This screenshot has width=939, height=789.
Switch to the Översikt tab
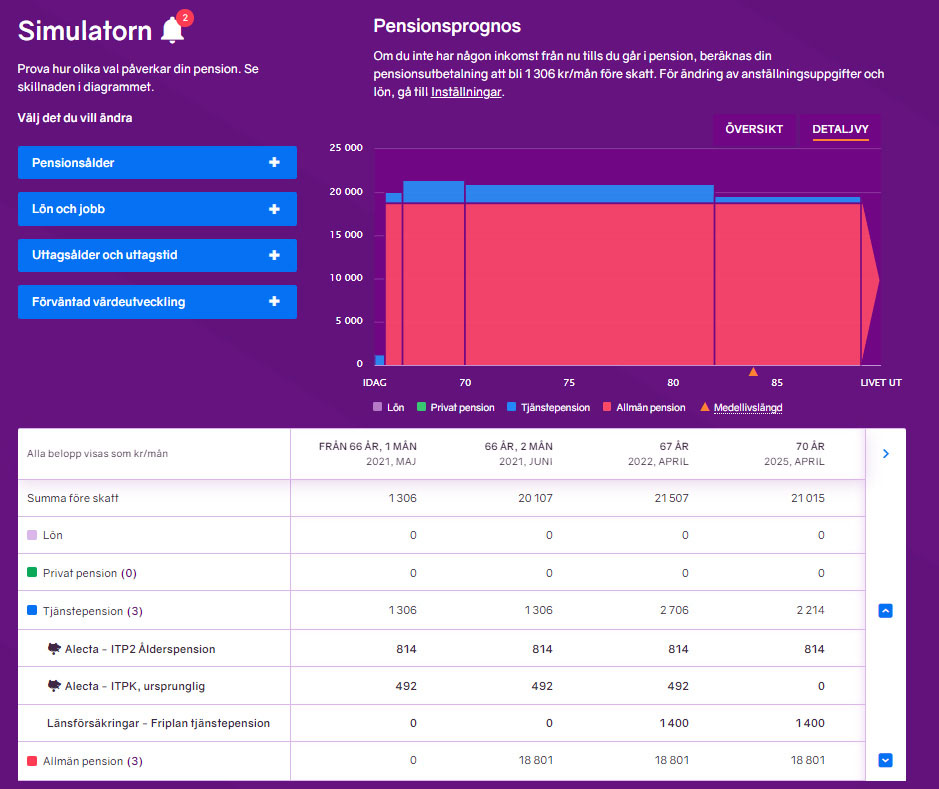point(754,129)
